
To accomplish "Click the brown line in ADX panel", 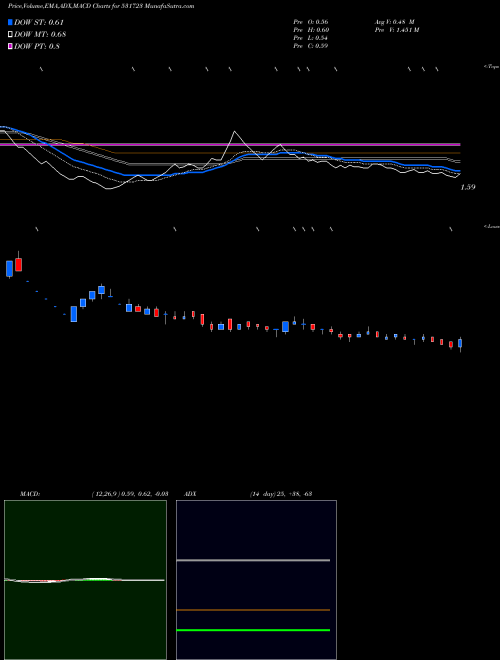I will [x=253, y=610].
